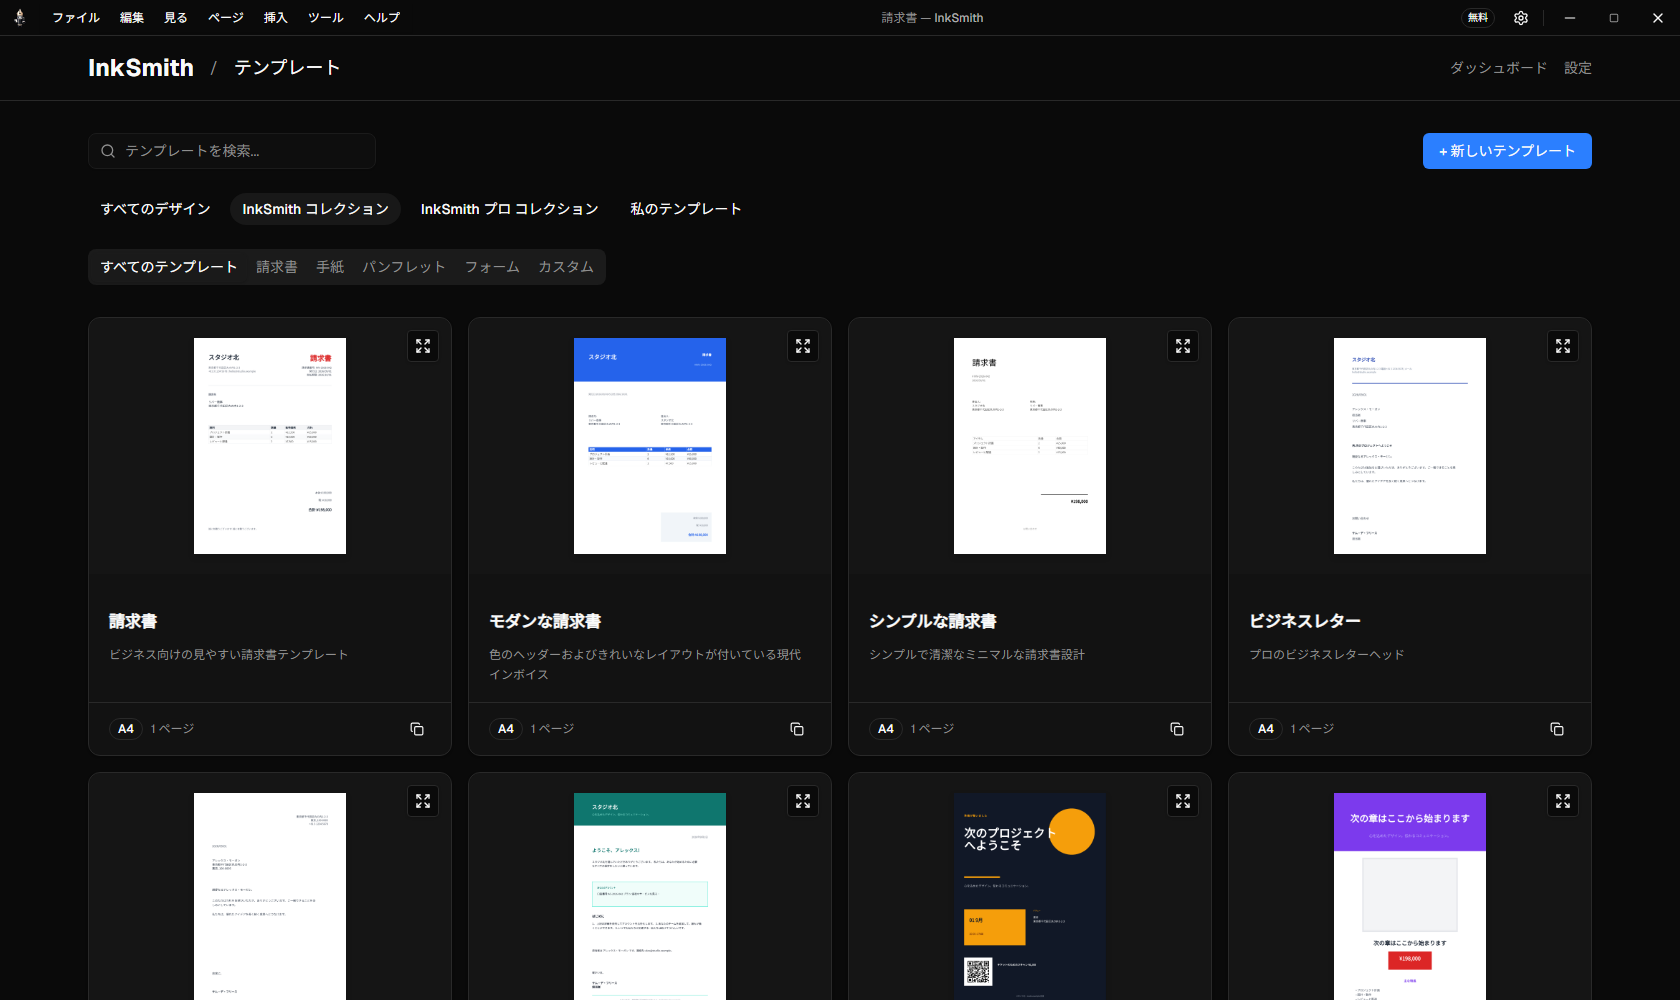Open the ページ menu
The width and height of the screenshot is (1680, 1000).
[x=226, y=18]
